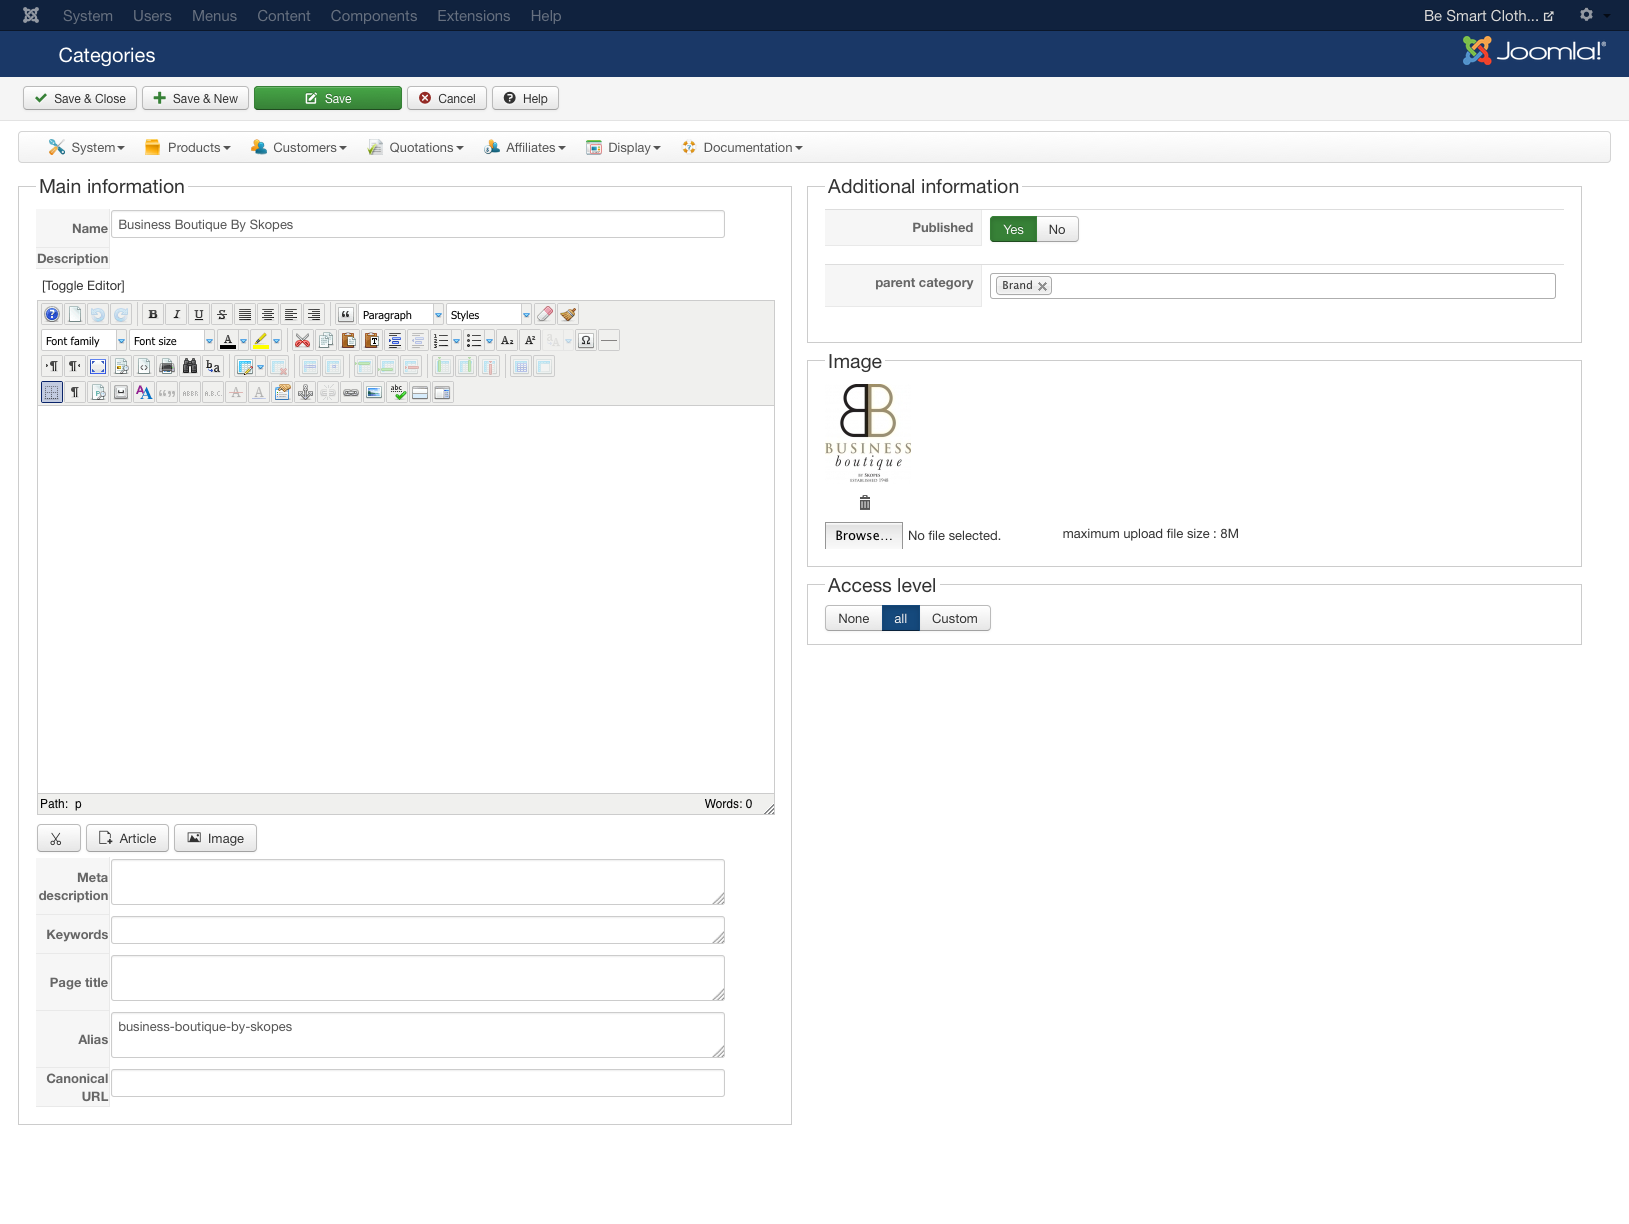Open the Font size dropdown
The width and height of the screenshot is (1629, 1224).
point(172,341)
